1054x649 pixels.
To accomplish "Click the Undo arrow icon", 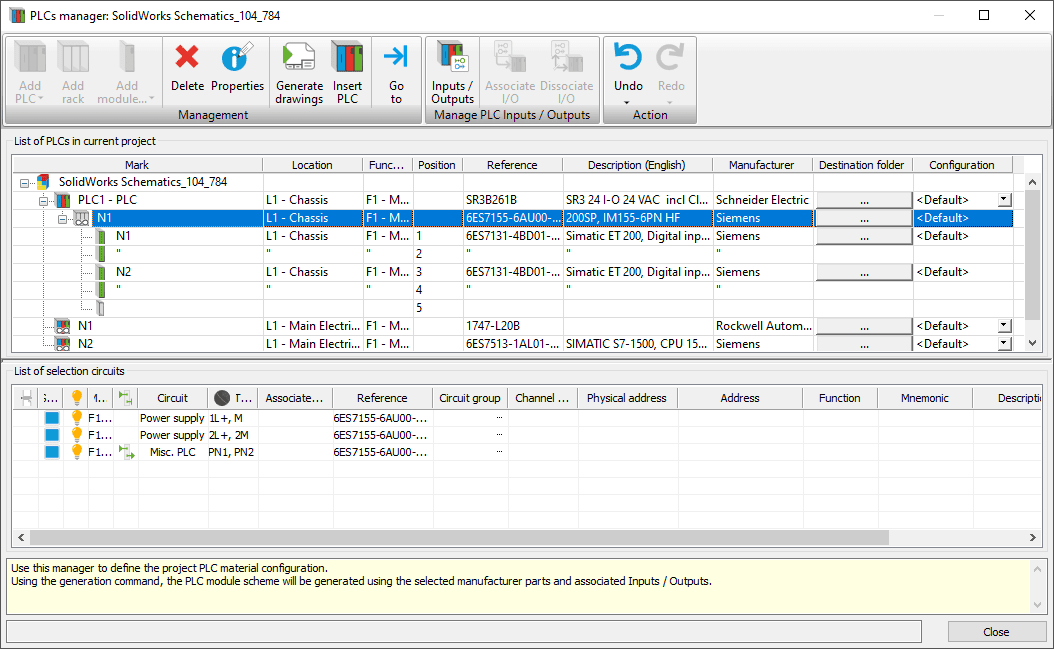I will (628, 57).
